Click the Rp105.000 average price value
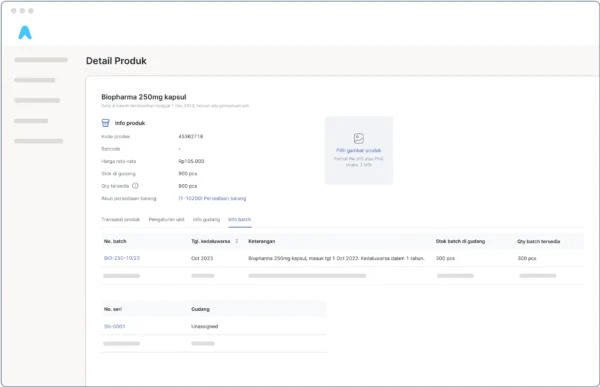Viewport: 600px width, 387px height. pos(191,161)
